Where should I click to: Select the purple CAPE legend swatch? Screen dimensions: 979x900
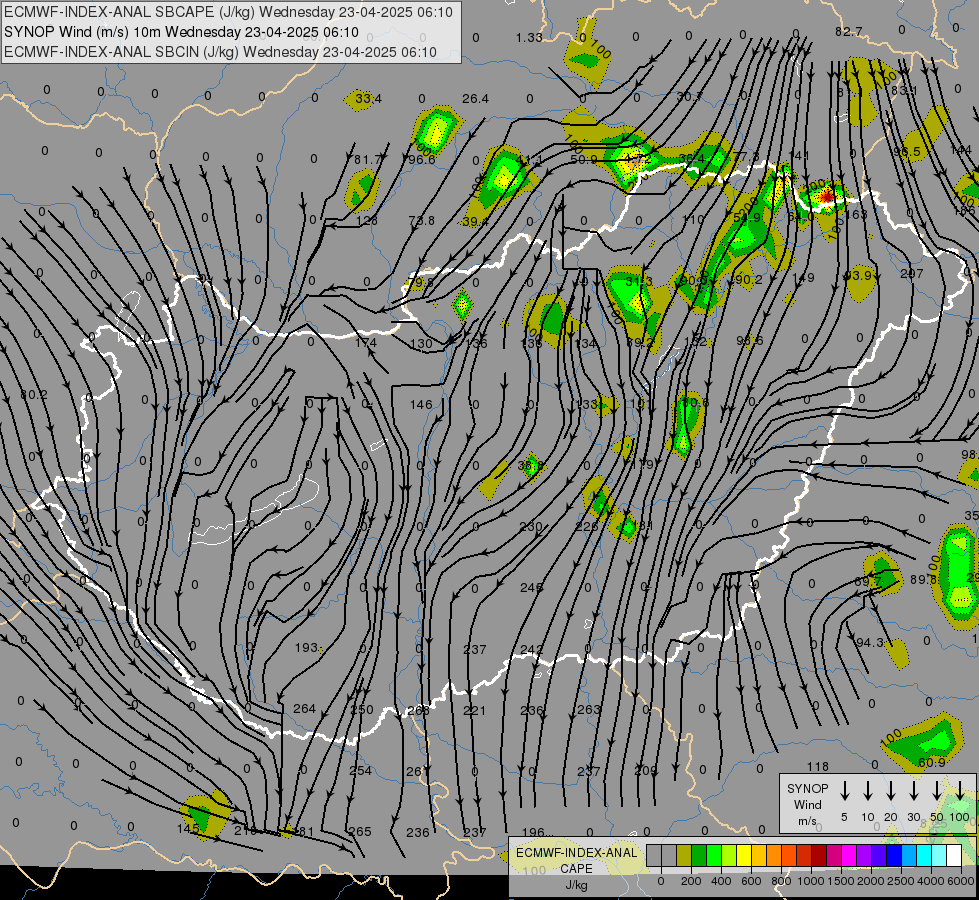(863, 855)
